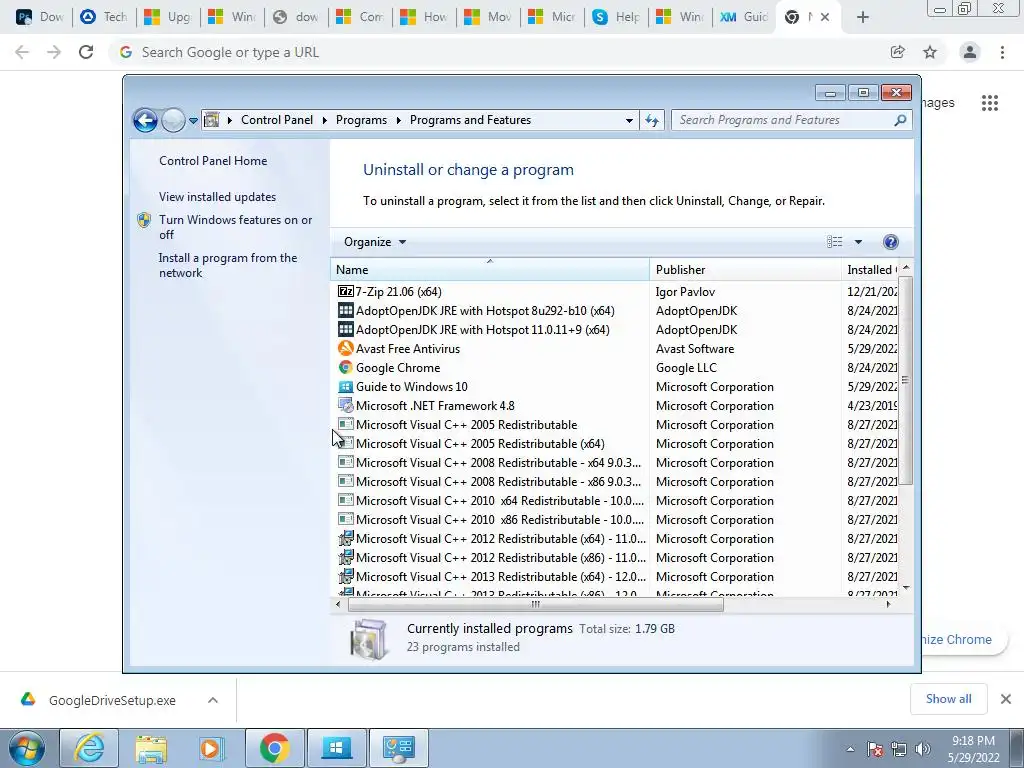Sort by the Publisher column header
The width and height of the screenshot is (1024, 768).
coord(745,270)
